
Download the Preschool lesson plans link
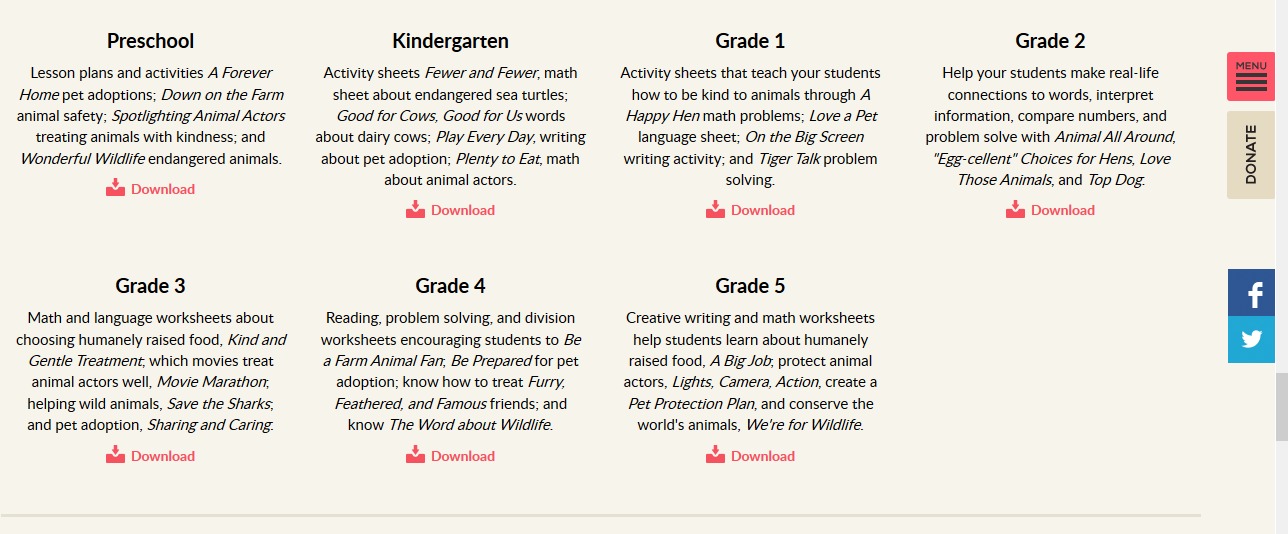click(x=163, y=189)
